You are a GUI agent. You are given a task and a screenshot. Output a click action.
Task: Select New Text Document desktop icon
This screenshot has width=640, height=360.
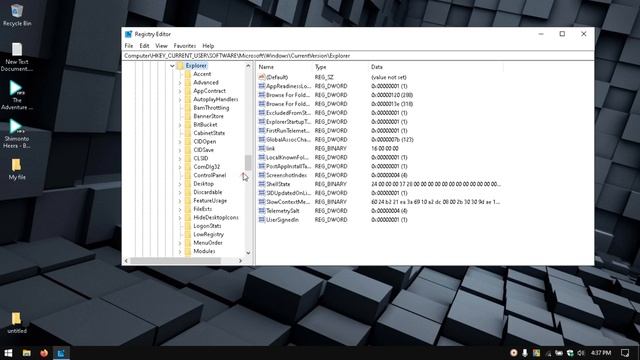pyautogui.click(x=17, y=57)
